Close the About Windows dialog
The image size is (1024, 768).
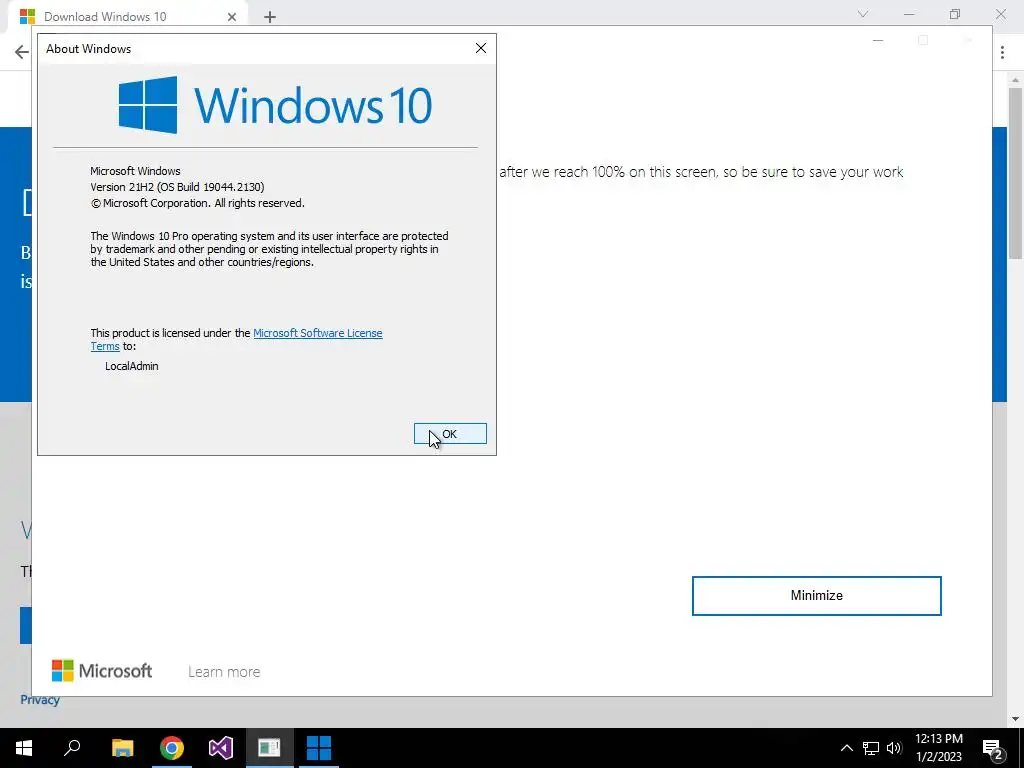tap(481, 48)
